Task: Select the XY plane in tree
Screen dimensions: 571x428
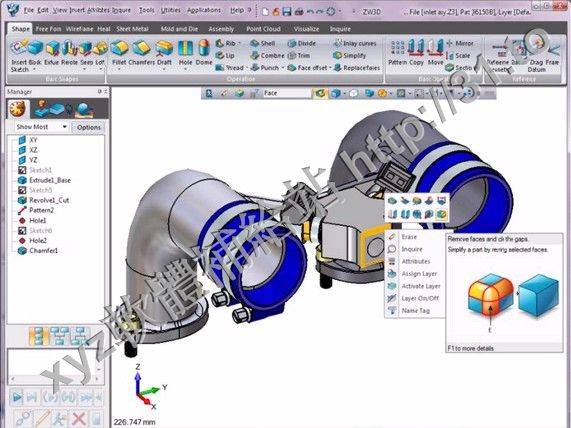Action: click(28, 140)
